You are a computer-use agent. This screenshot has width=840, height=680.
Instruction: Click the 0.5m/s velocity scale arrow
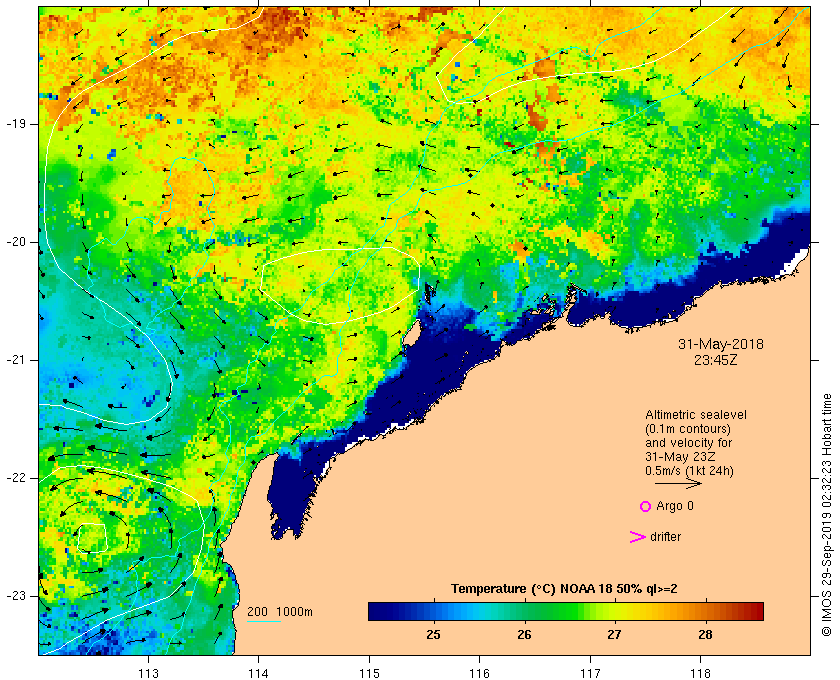[678, 483]
